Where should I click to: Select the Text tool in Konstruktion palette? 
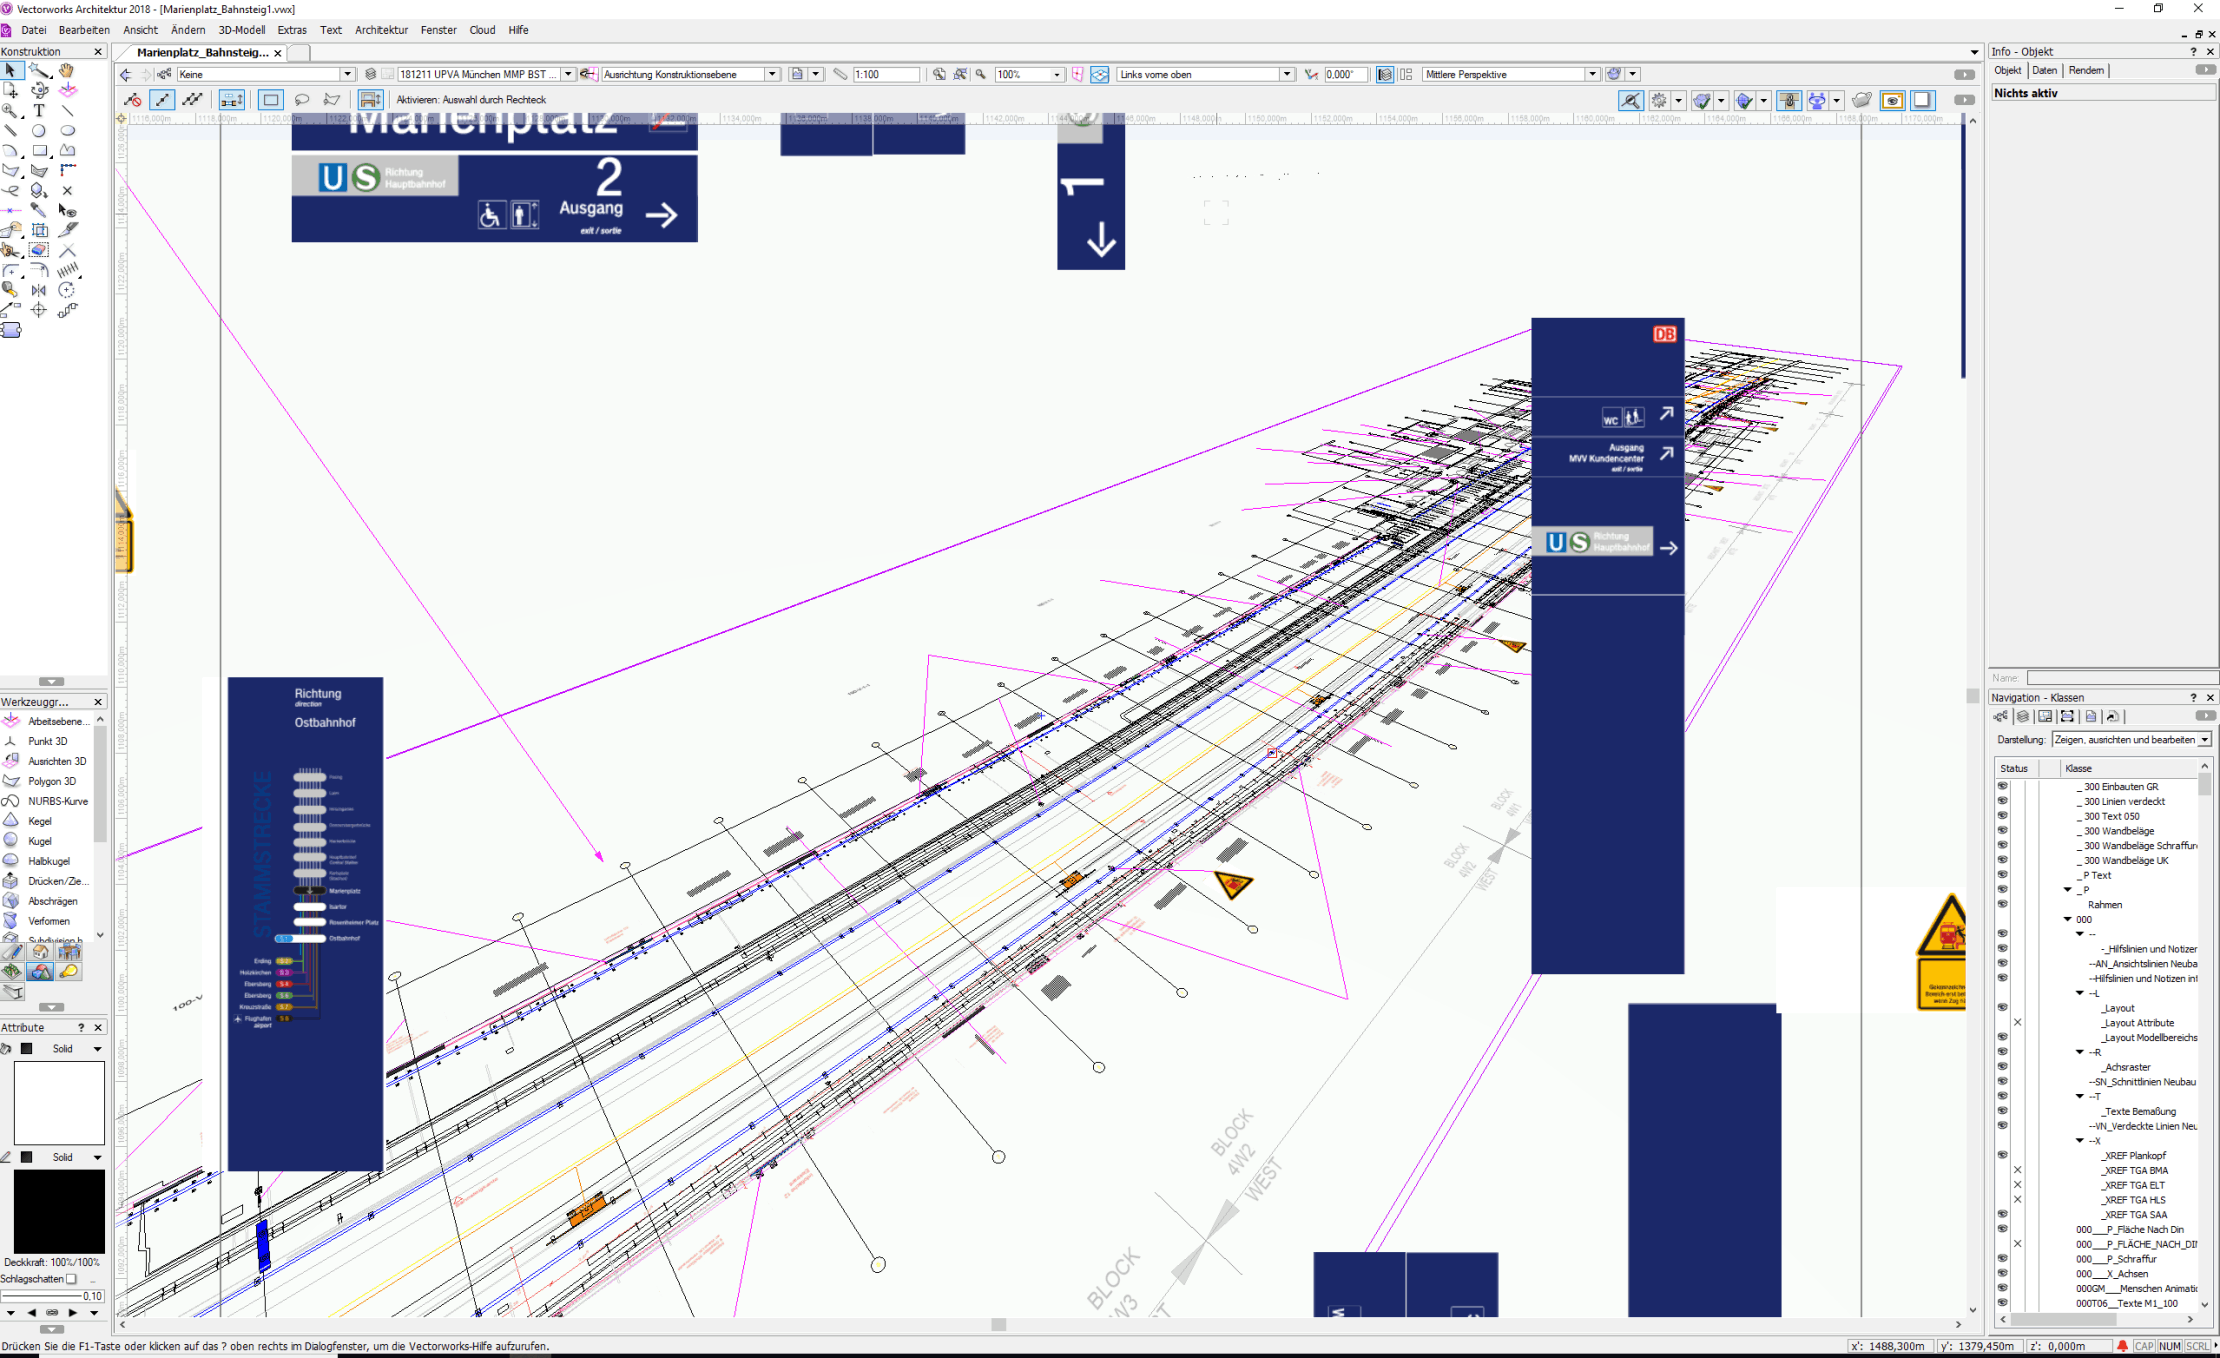39,111
